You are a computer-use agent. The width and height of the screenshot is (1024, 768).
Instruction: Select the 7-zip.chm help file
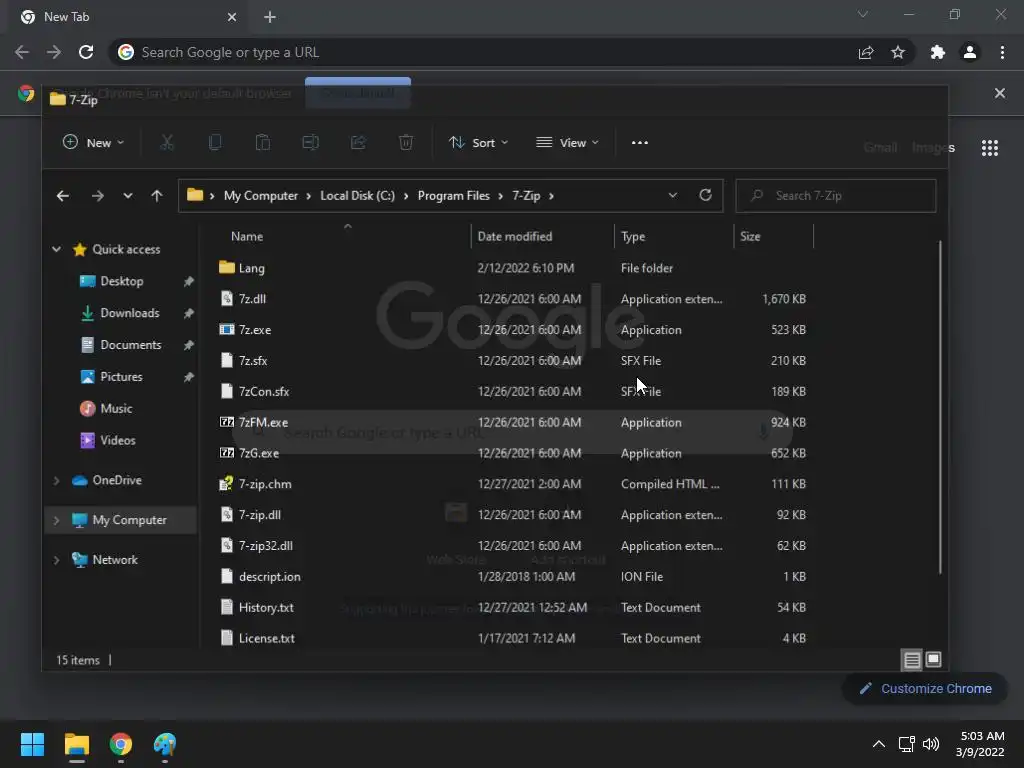(x=264, y=484)
